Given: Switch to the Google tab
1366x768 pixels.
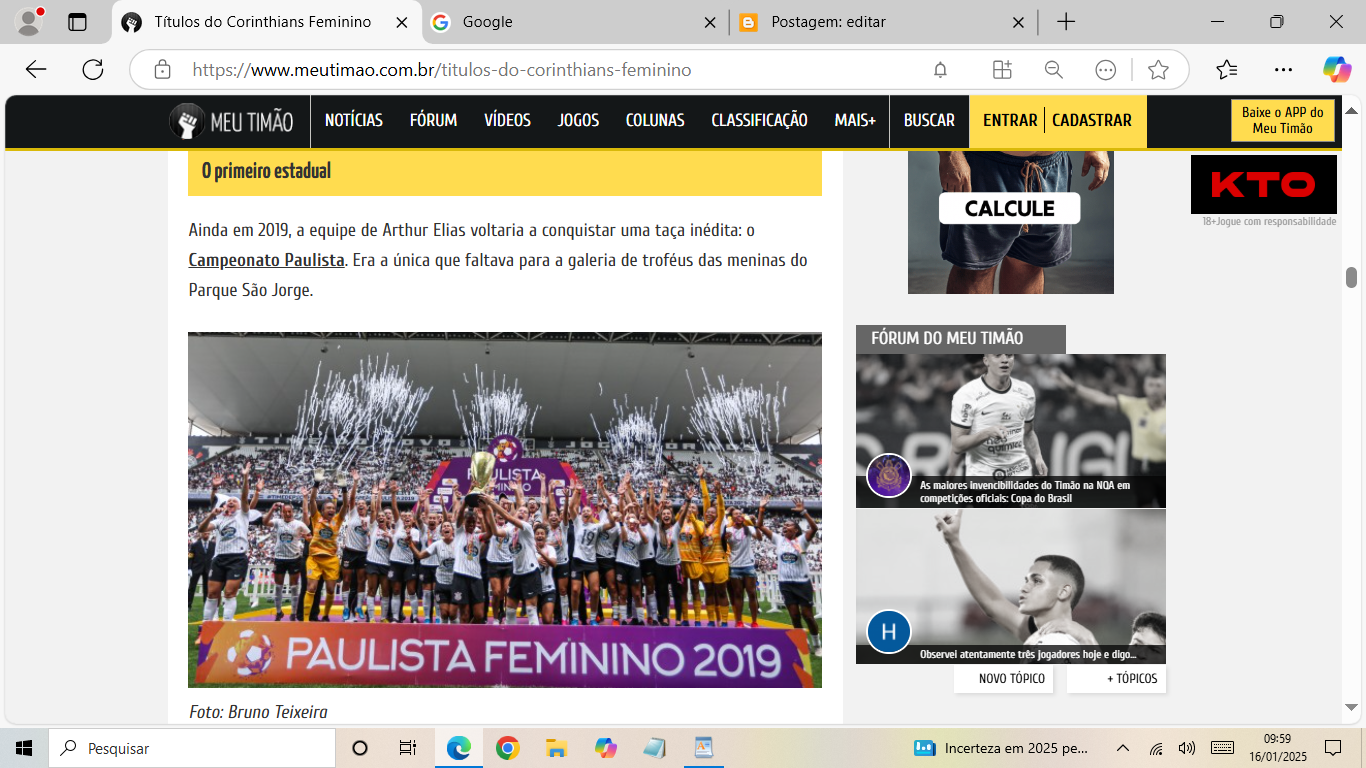Looking at the screenshot, I should pyautogui.click(x=573, y=22).
